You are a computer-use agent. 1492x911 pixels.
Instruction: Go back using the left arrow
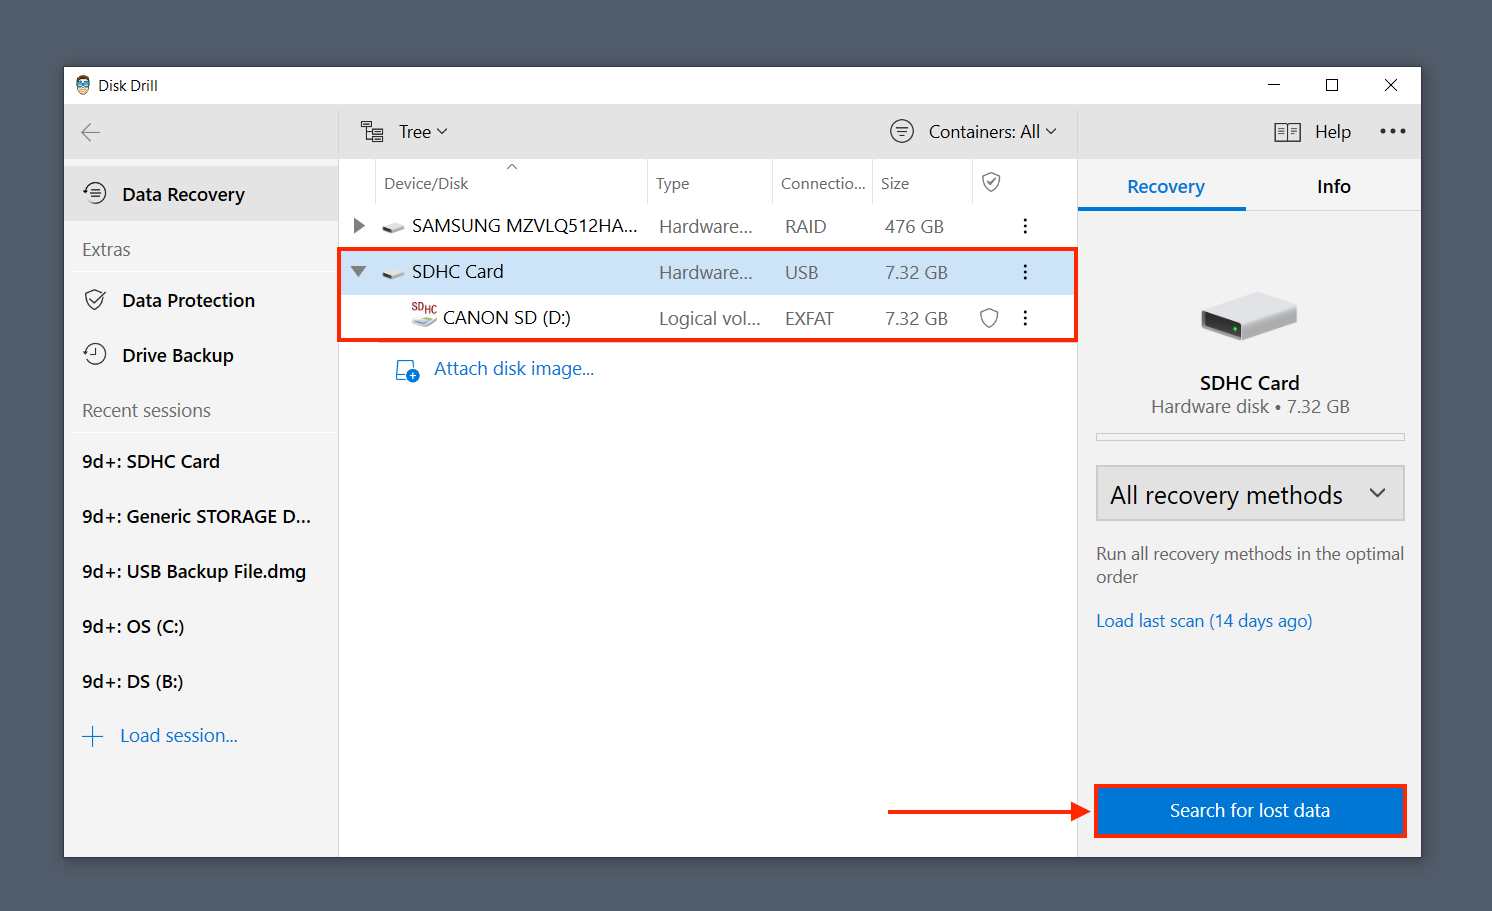point(91,132)
